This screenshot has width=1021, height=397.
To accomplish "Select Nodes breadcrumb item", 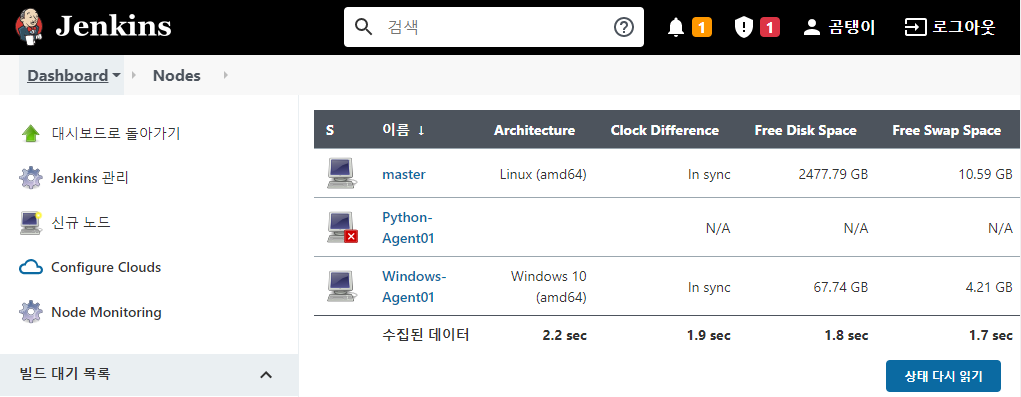I will (176, 75).
